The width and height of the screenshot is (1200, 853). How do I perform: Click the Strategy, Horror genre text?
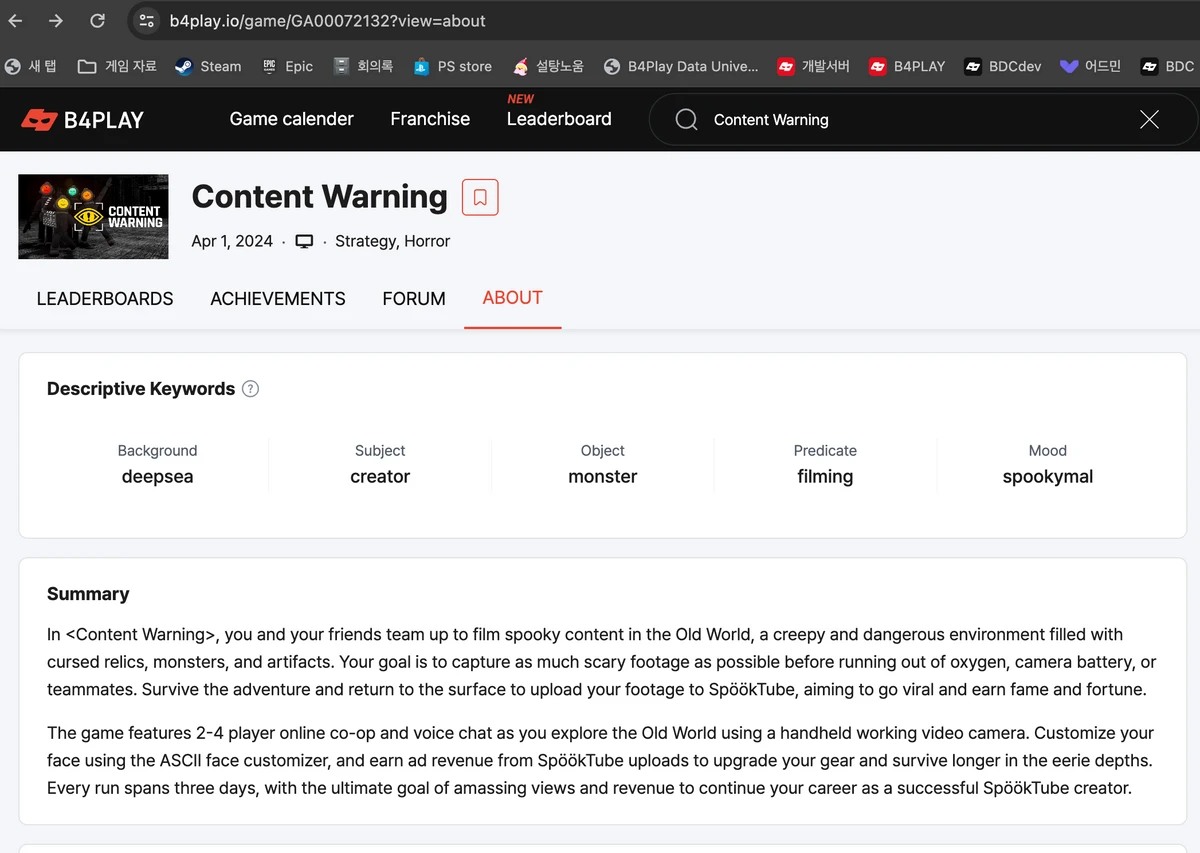pyautogui.click(x=392, y=241)
